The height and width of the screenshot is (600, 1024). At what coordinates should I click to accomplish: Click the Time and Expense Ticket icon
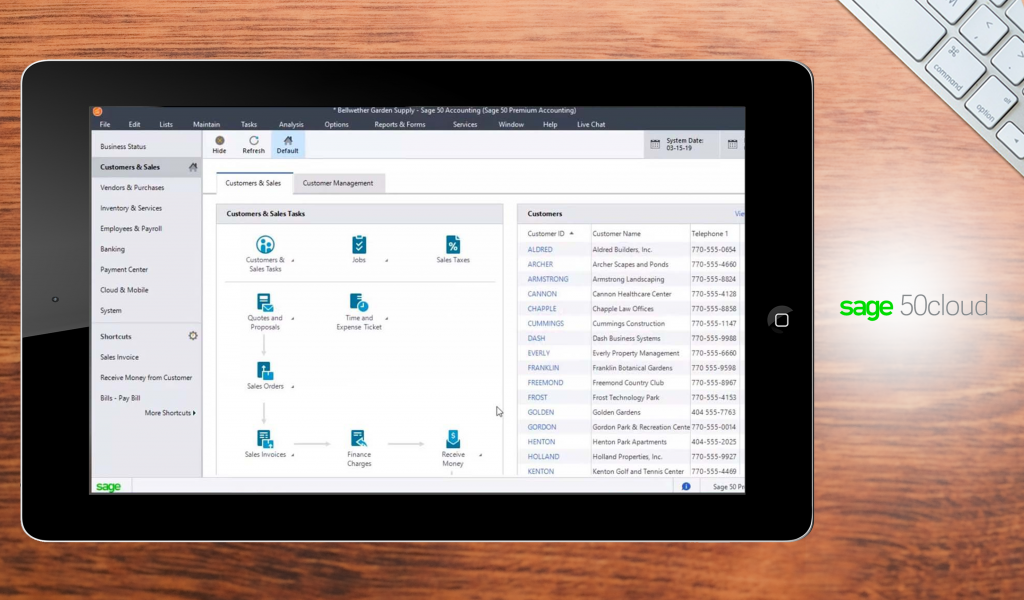(359, 302)
